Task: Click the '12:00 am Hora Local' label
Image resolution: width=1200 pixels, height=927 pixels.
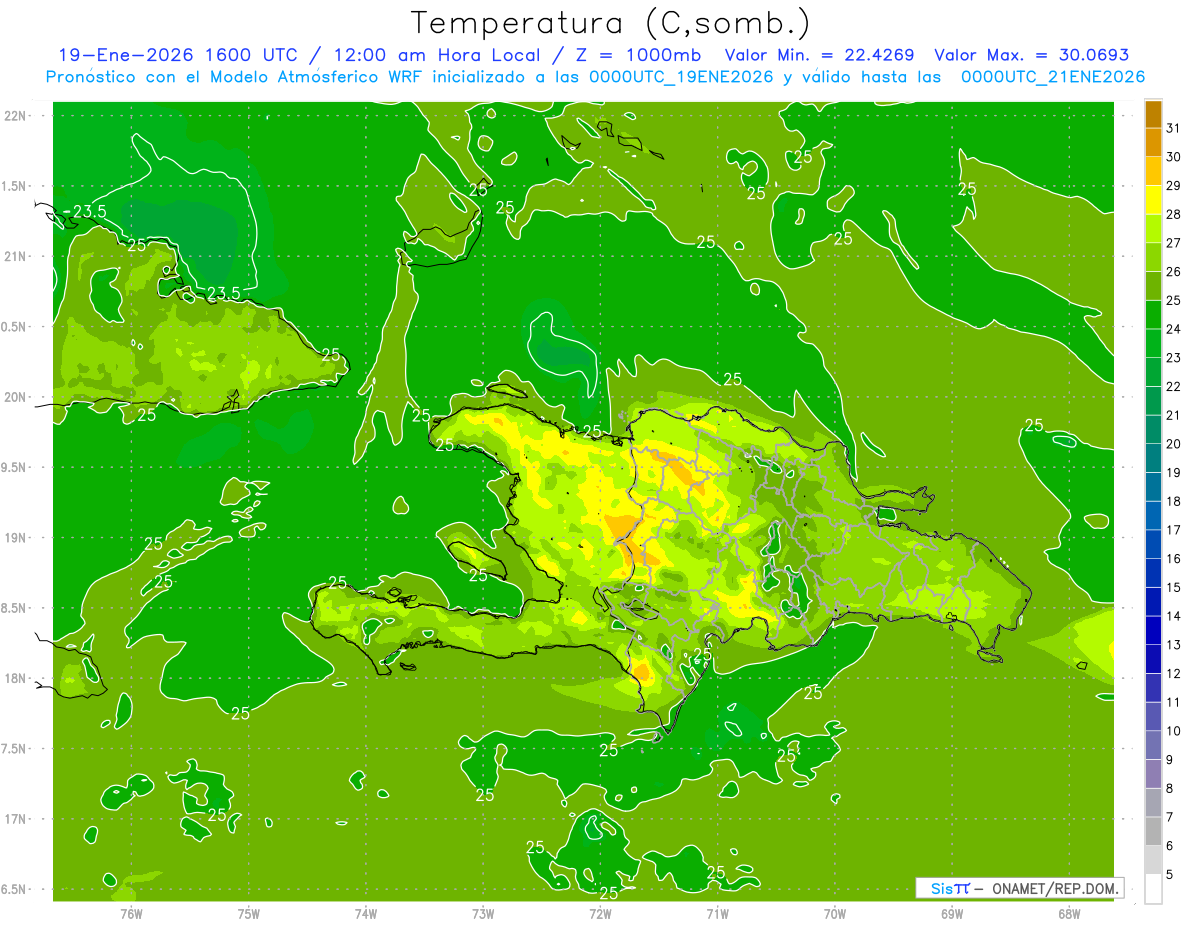Action: (436, 55)
